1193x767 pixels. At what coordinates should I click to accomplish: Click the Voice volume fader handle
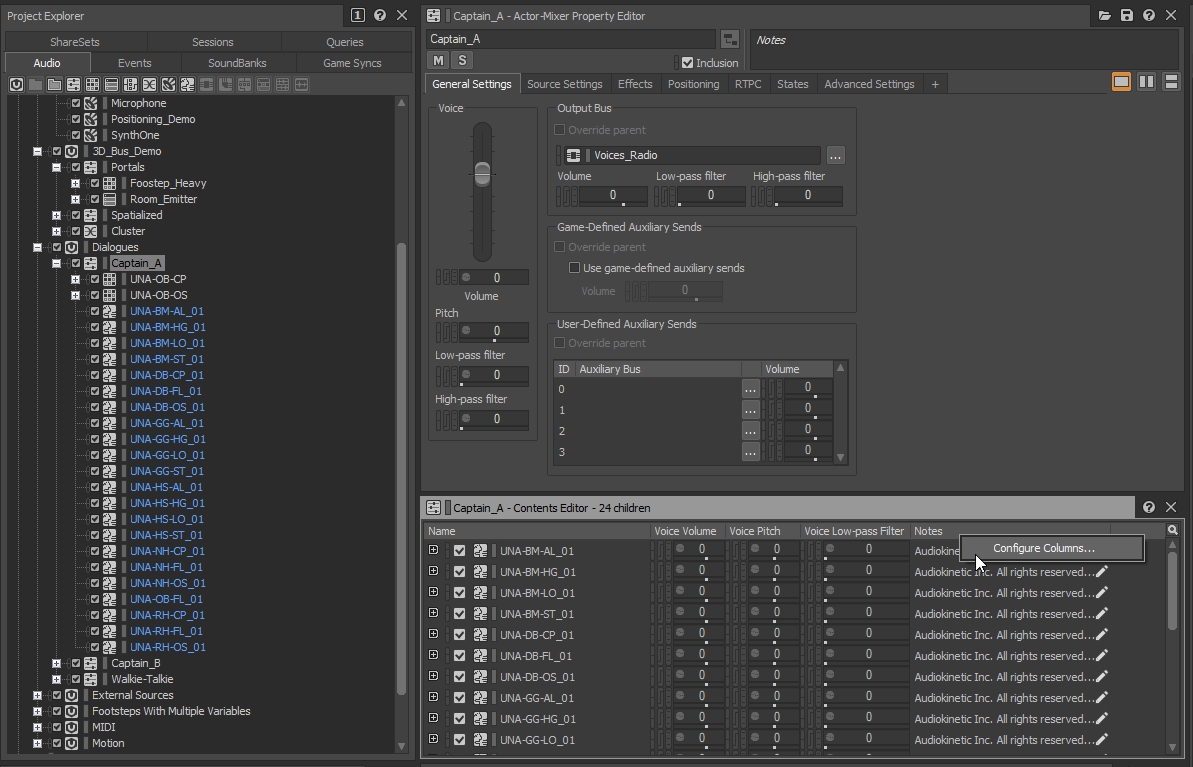(x=483, y=174)
